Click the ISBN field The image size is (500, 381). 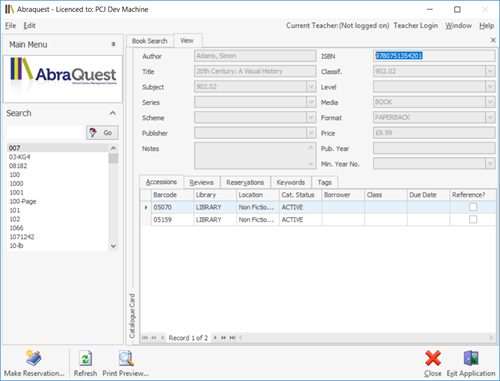coord(434,56)
